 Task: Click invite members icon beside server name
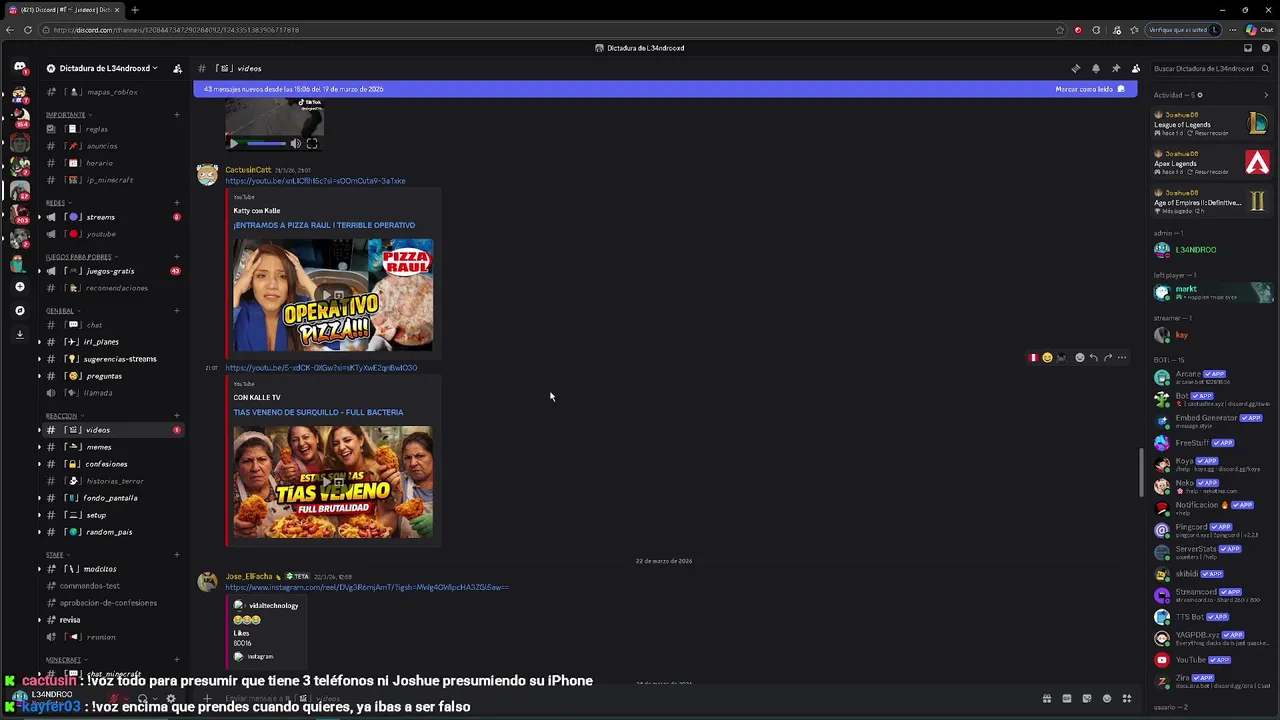[177, 68]
